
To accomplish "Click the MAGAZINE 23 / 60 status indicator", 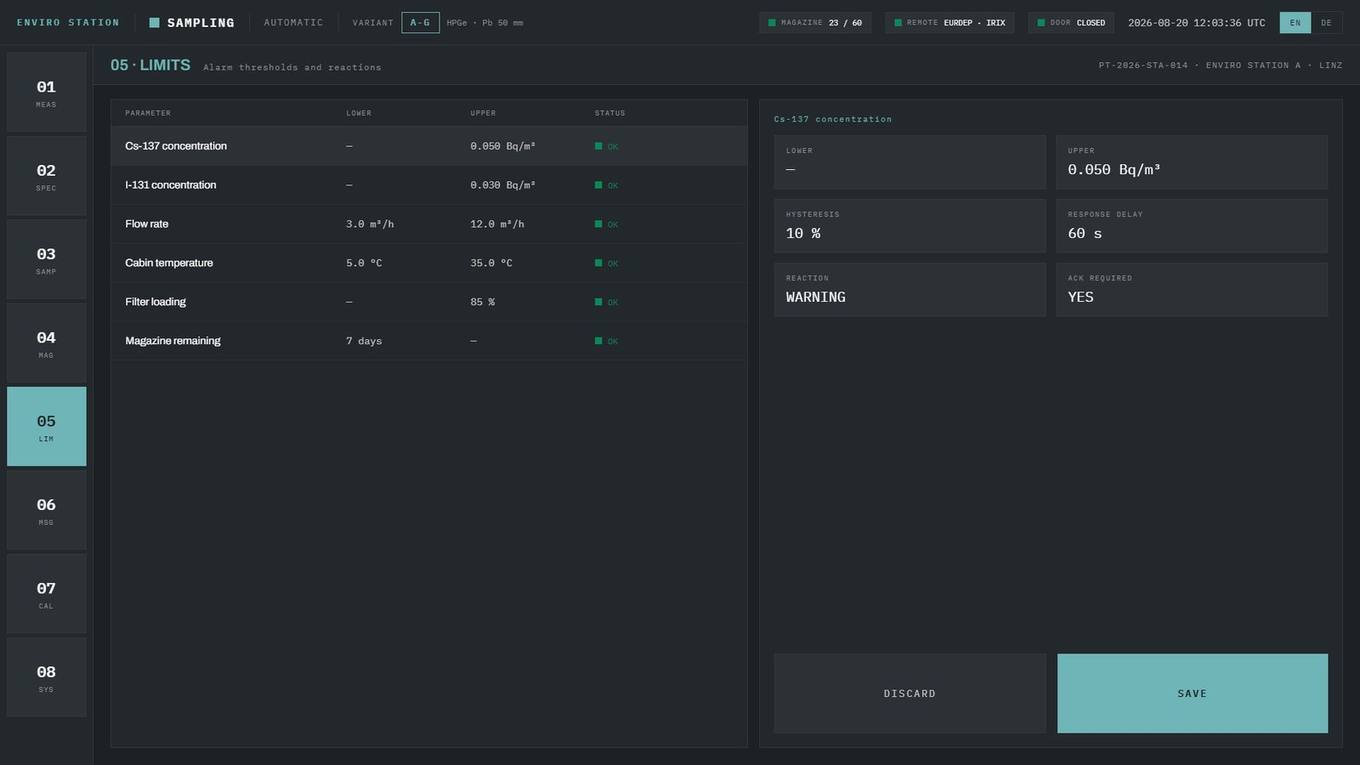I will pyautogui.click(x=815, y=22).
